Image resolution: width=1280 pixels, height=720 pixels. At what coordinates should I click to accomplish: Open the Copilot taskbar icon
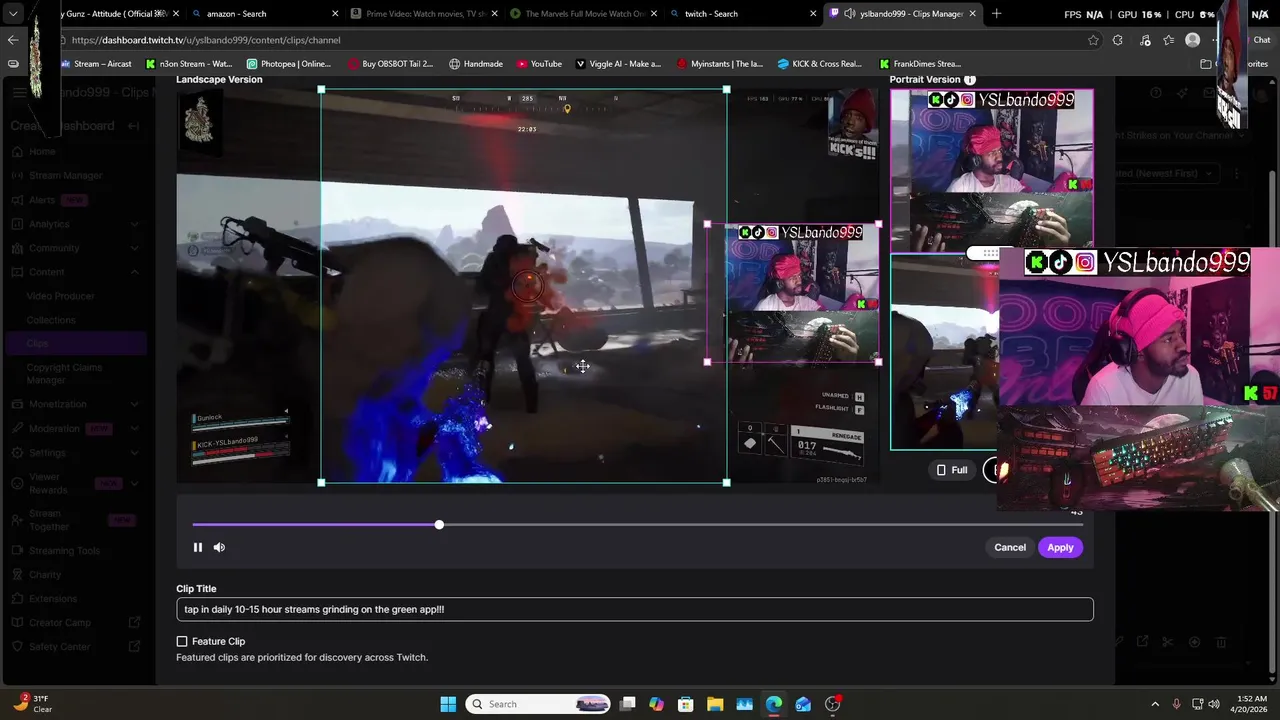click(656, 704)
